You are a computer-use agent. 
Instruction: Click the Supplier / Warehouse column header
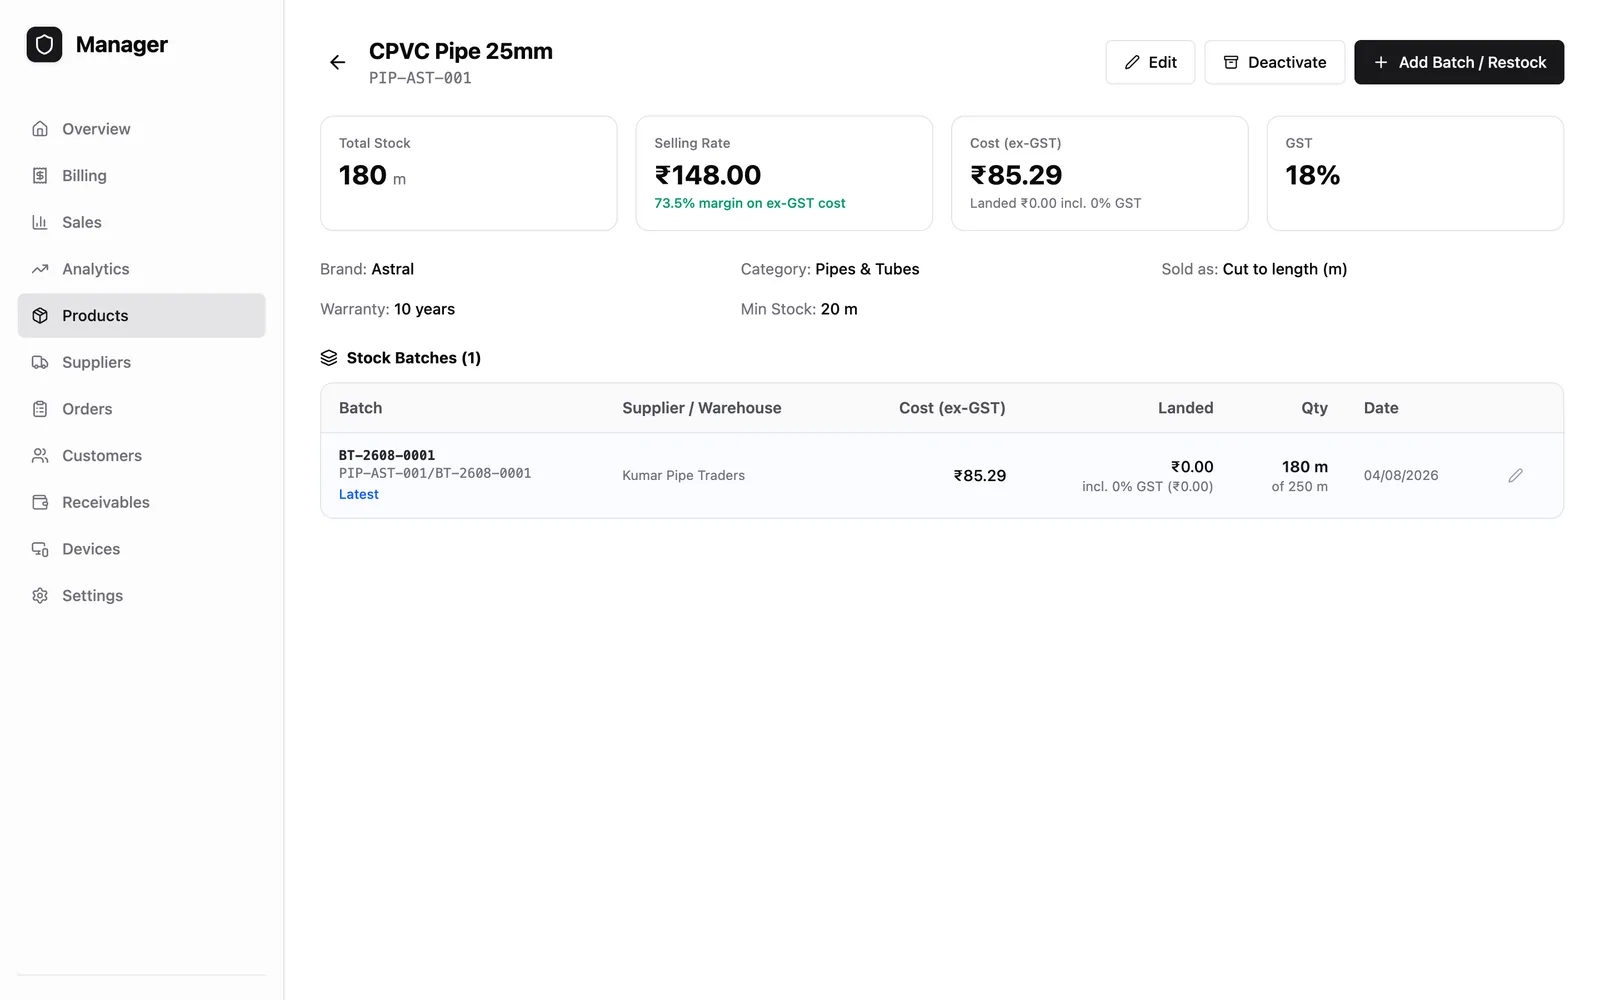(x=702, y=408)
